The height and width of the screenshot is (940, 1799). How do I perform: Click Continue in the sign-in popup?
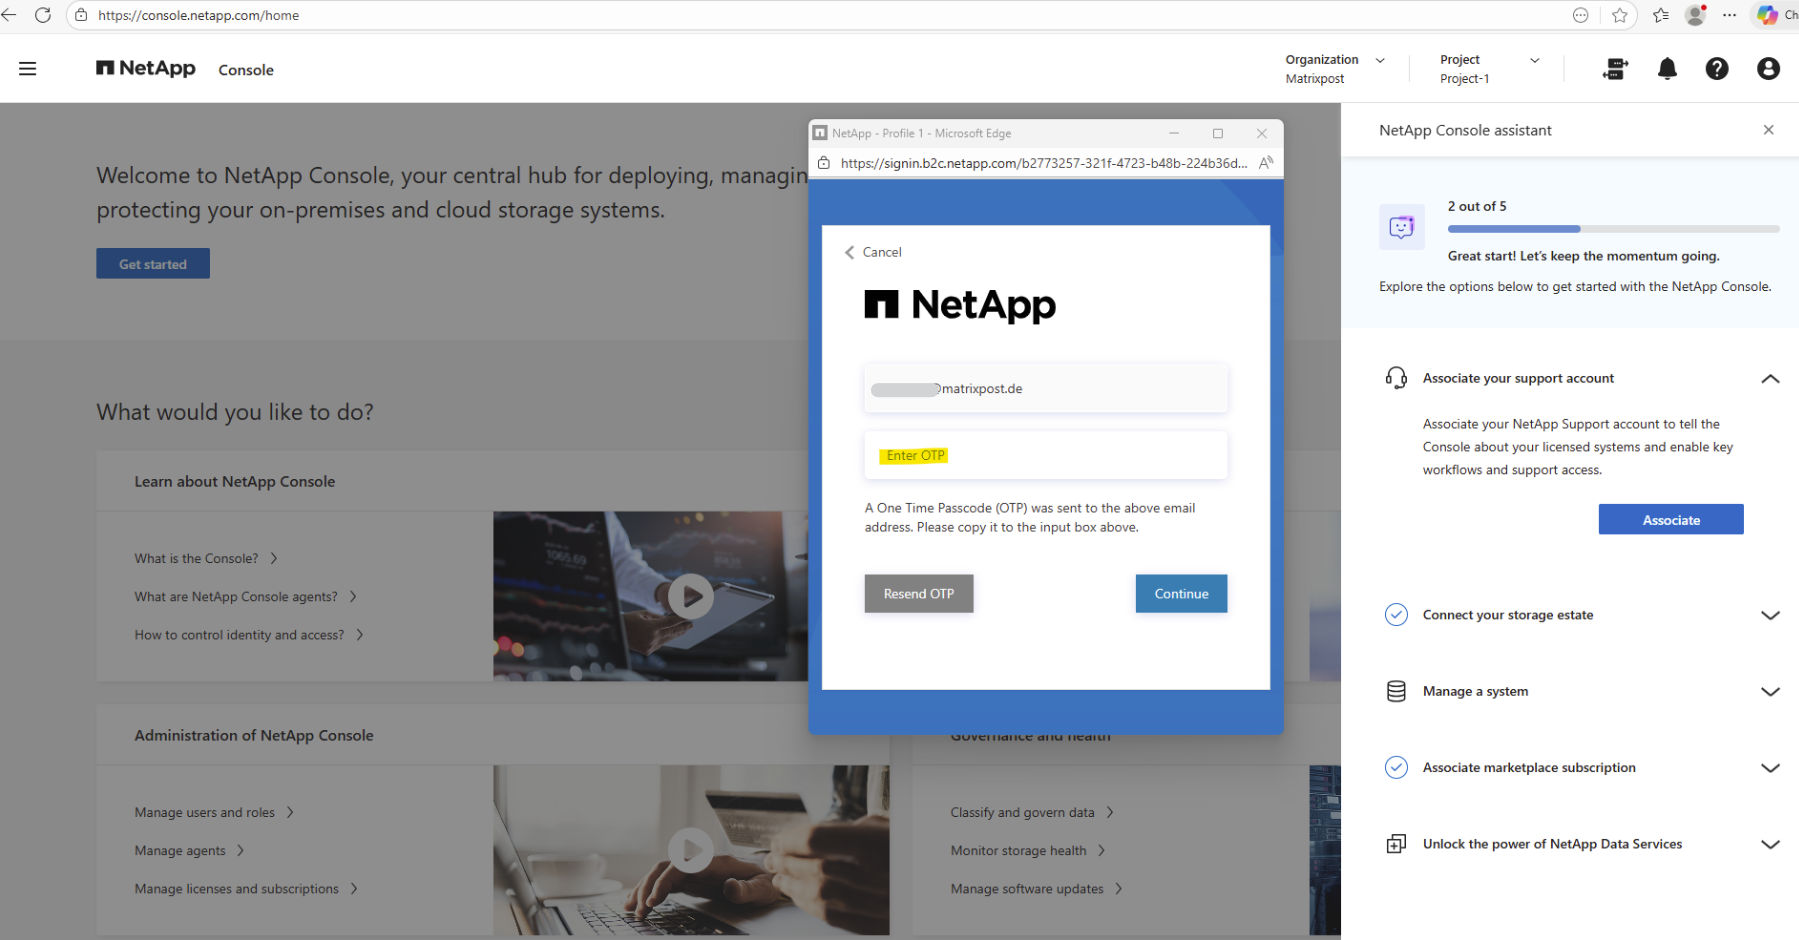coord(1181,594)
